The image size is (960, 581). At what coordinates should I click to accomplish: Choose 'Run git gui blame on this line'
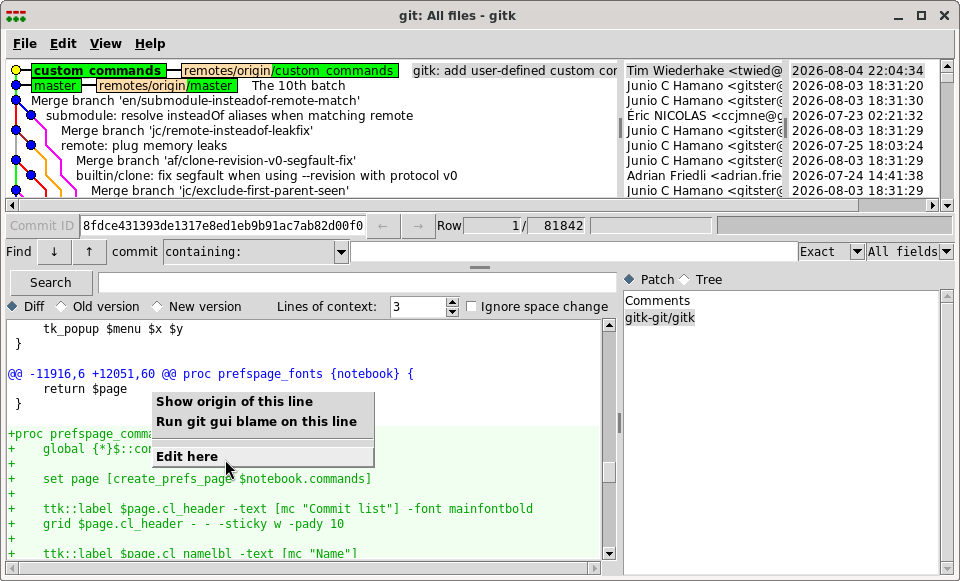pyautogui.click(x=263, y=422)
